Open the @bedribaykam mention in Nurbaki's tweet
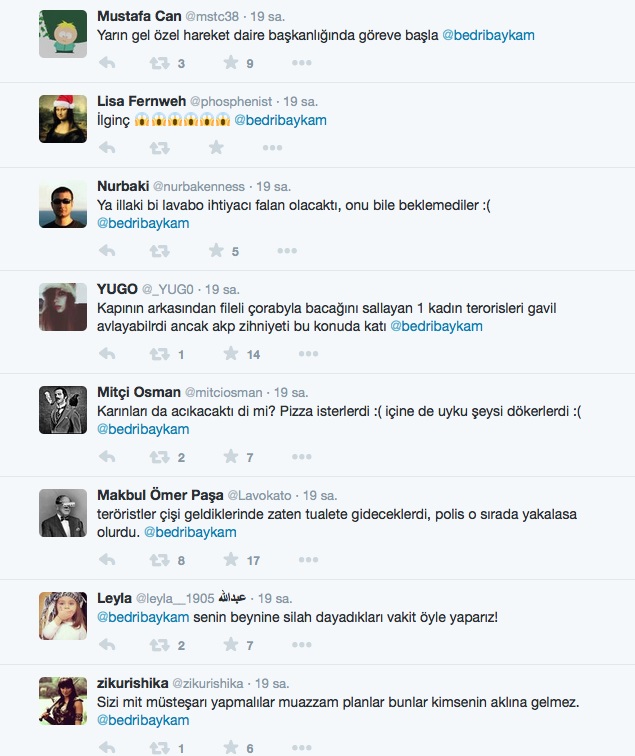The image size is (635, 756). [x=143, y=223]
